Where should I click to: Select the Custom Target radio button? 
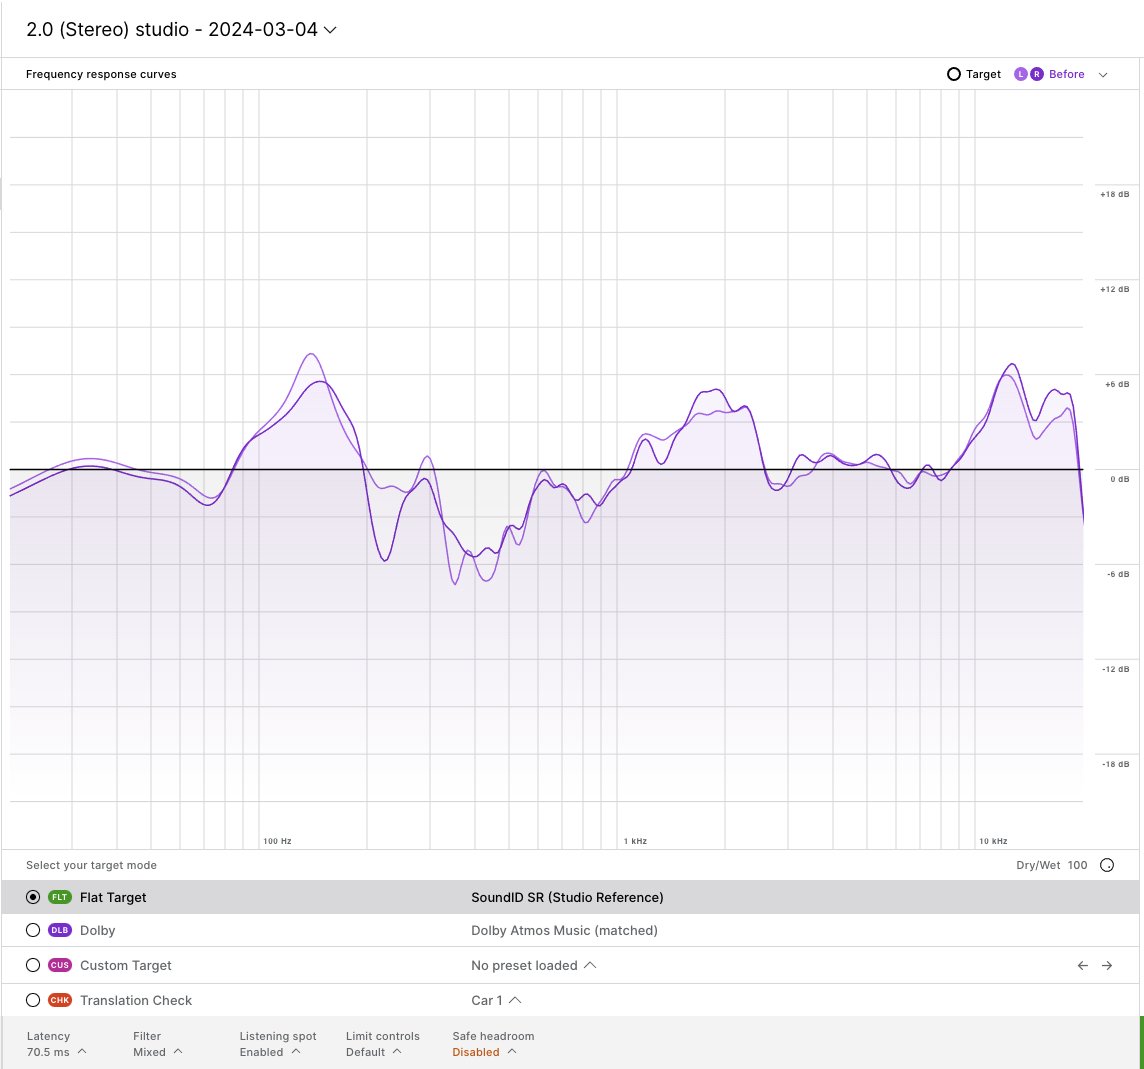(x=33, y=965)
